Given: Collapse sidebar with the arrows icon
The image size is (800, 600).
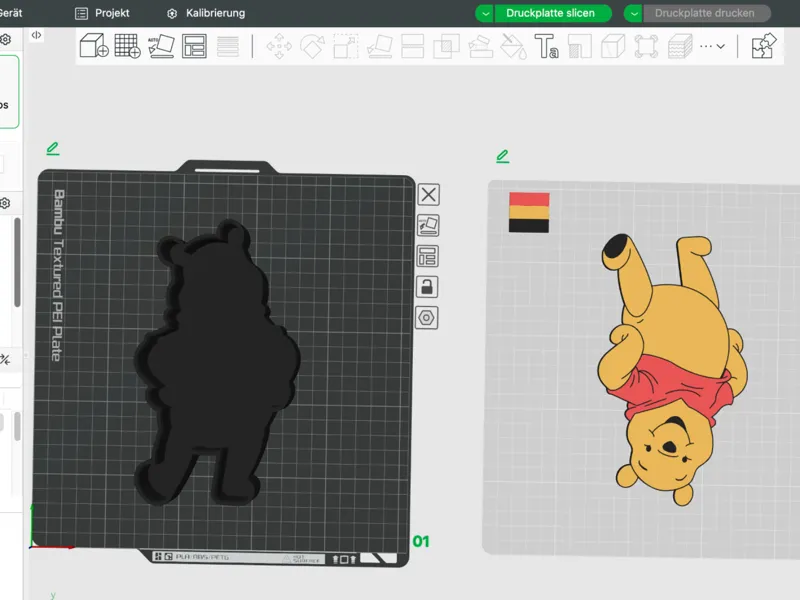Looking at the screenshot, I should (x=36, y=35).
